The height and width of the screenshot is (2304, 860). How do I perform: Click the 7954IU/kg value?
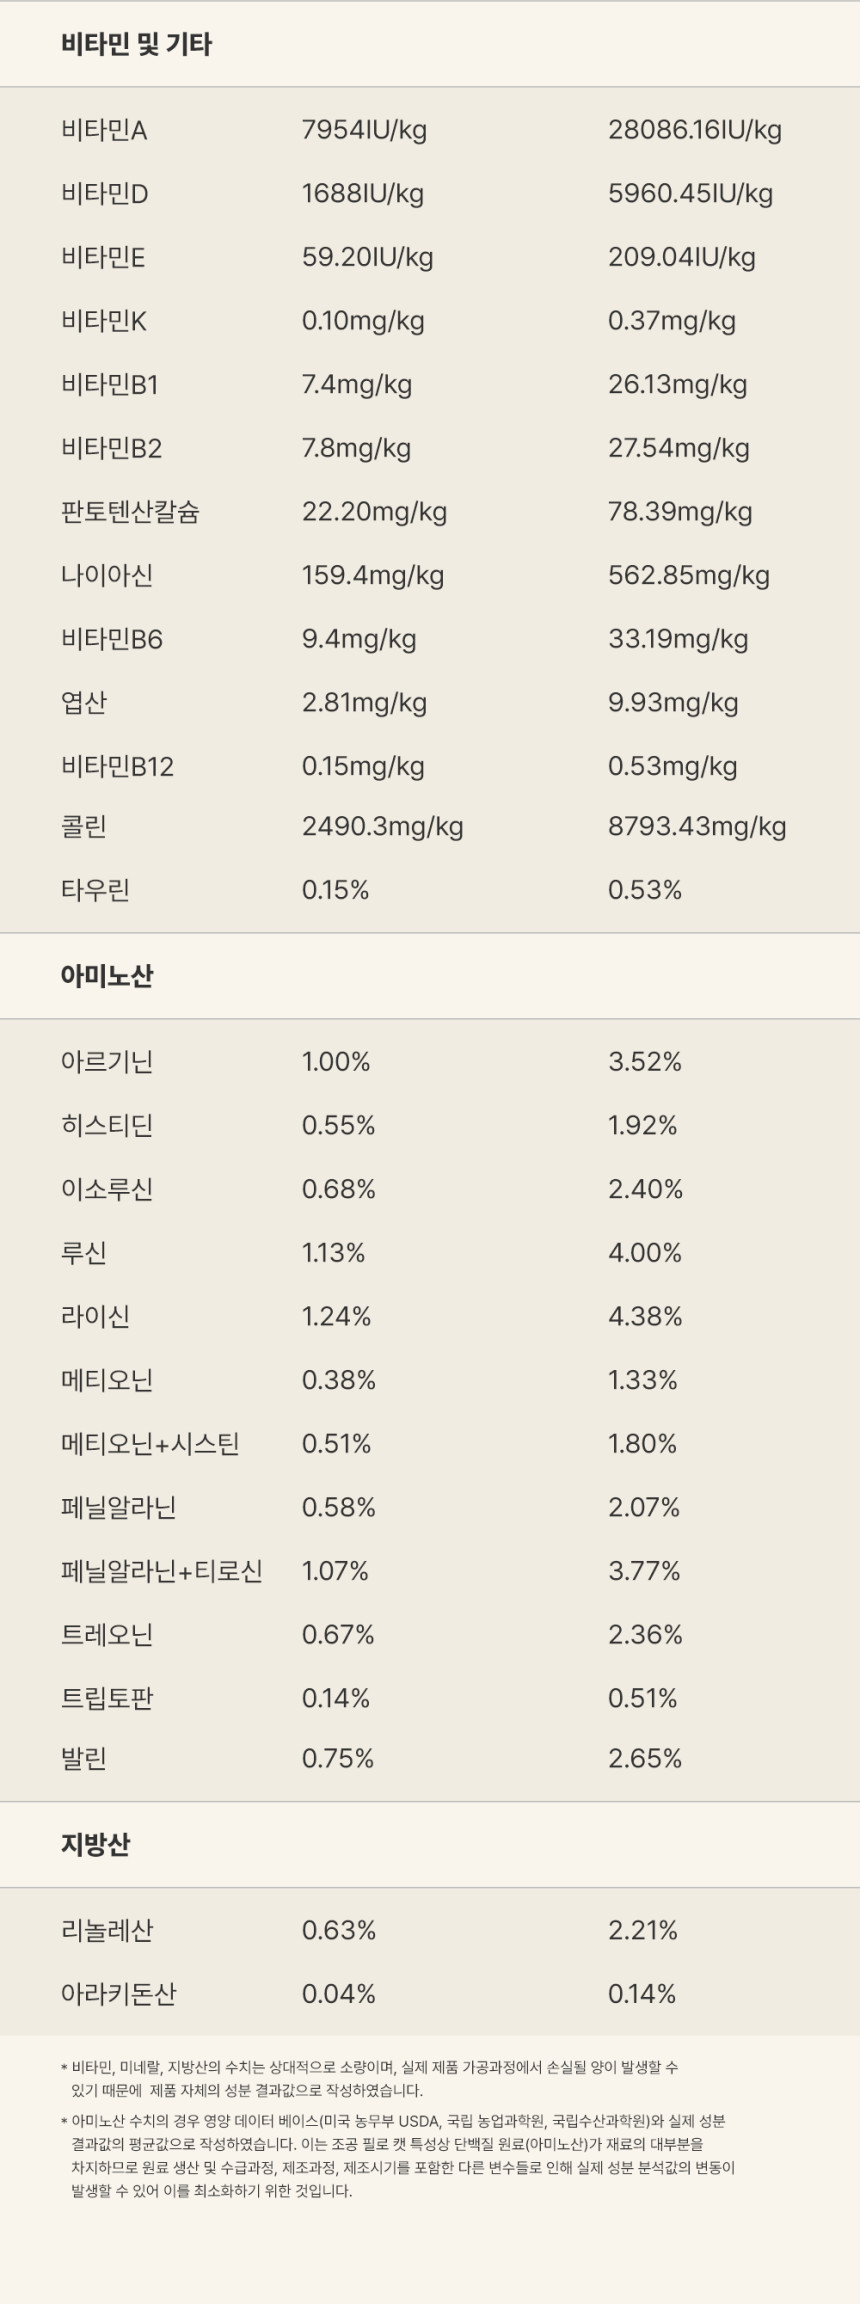(364, 130)
